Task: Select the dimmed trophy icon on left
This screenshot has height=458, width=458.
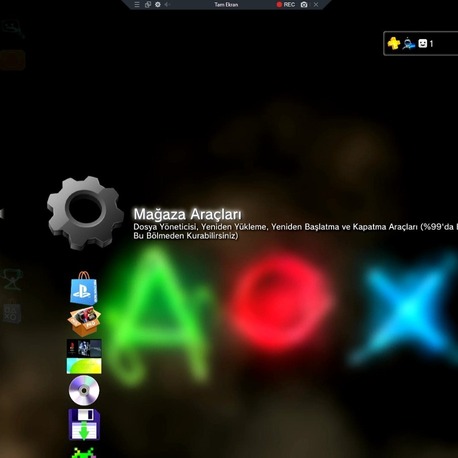Action: point(12,279)
